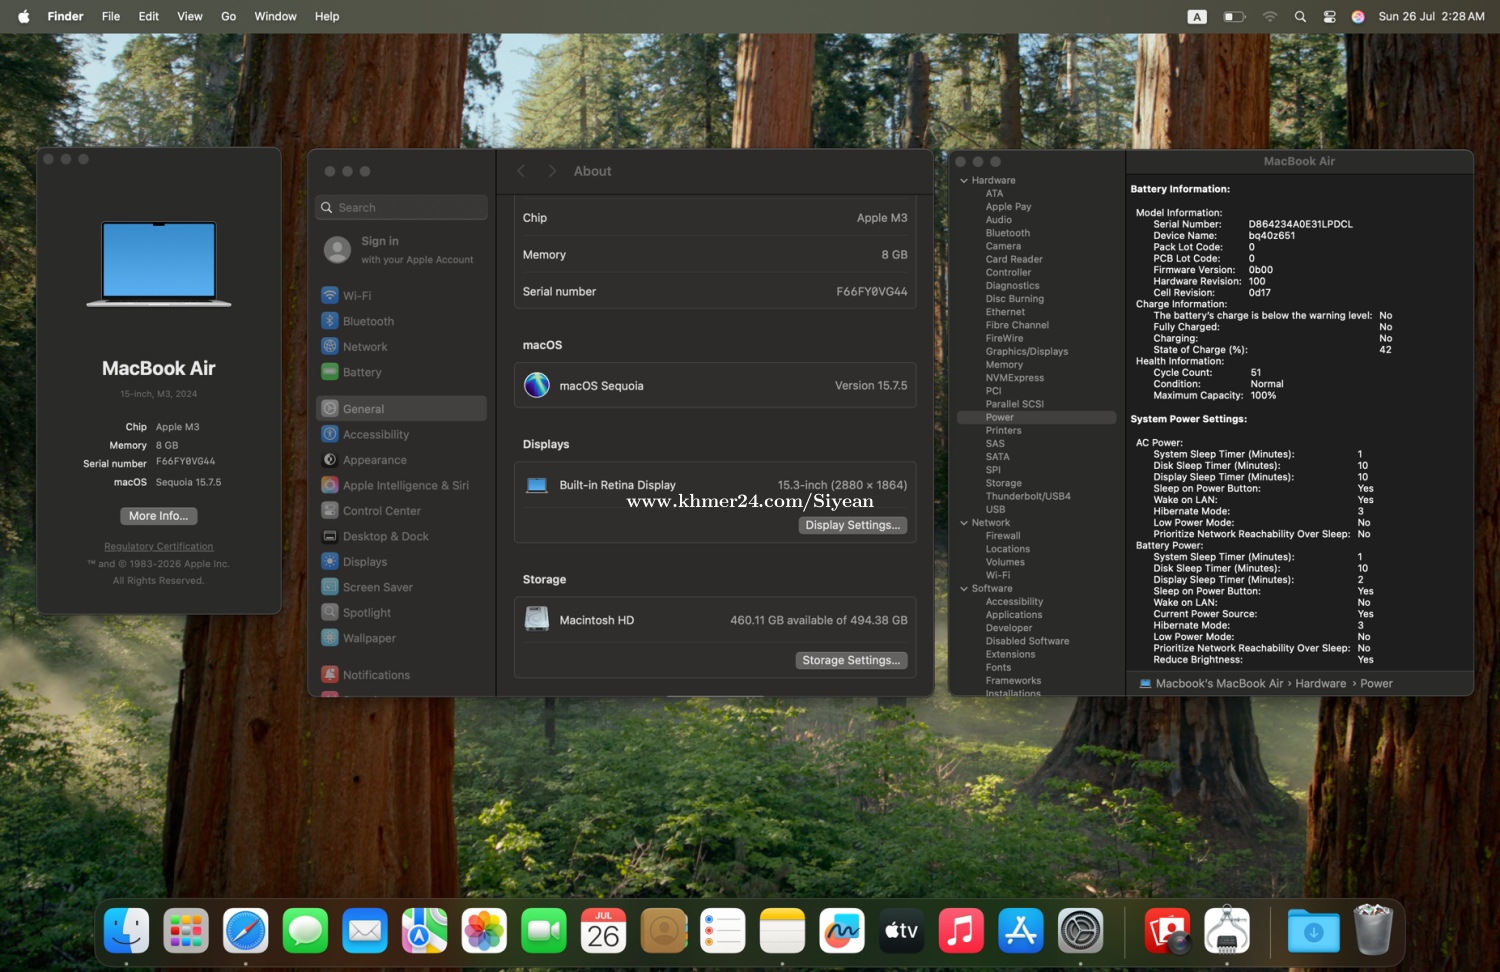Launch Maps from the Dock
The width and height of the screenshot is (1500, 972).
[x=425, y=931]
